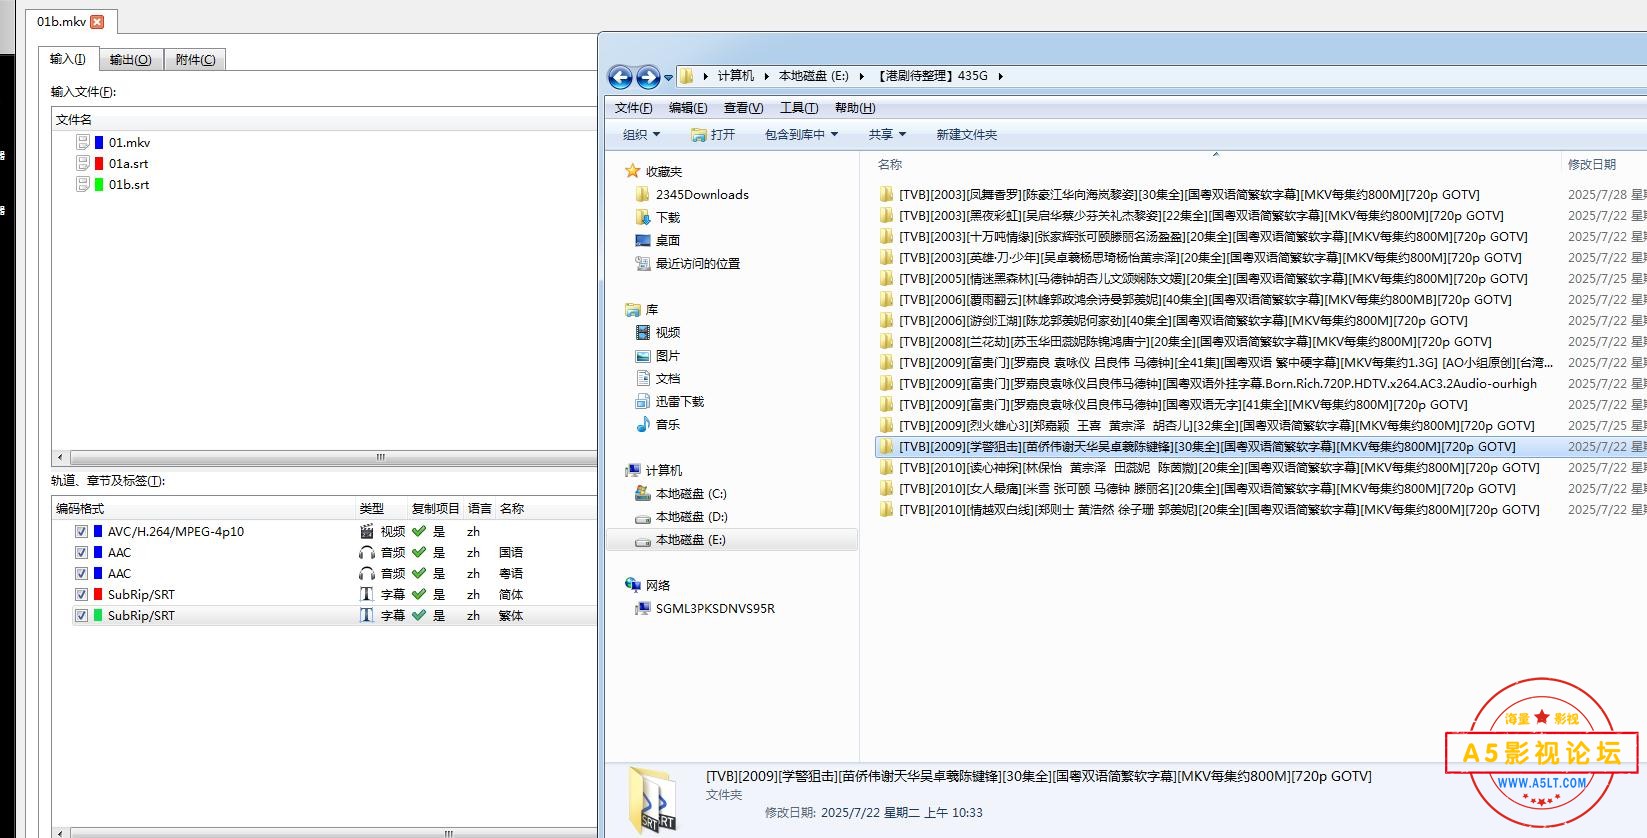
Task: Switch to the 输入 tab
Action: coord(68,59)
